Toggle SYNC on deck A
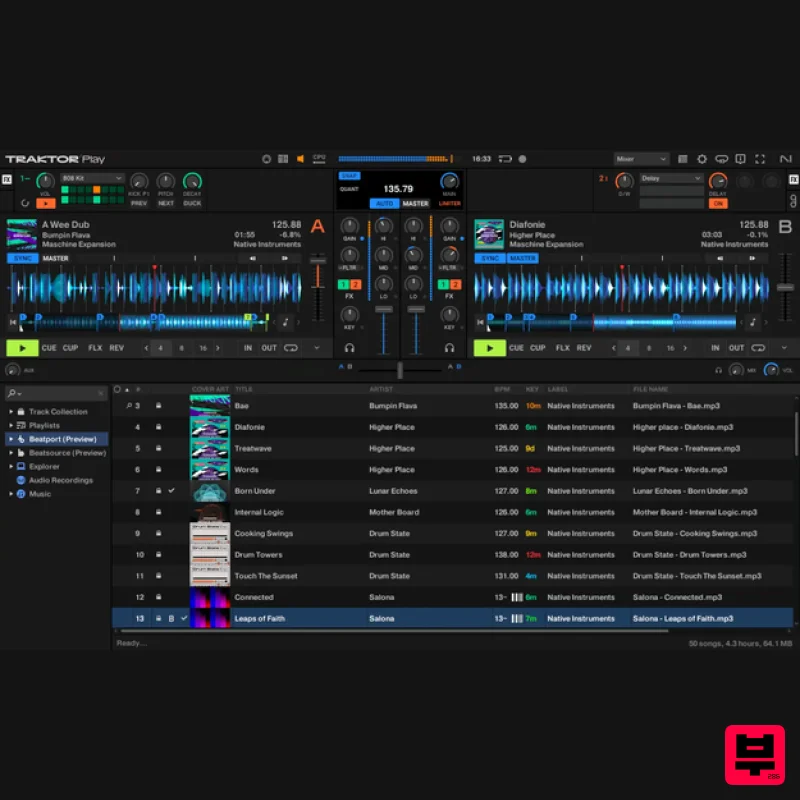This screenshot has width=800, height=800. [x=23, y=259]
